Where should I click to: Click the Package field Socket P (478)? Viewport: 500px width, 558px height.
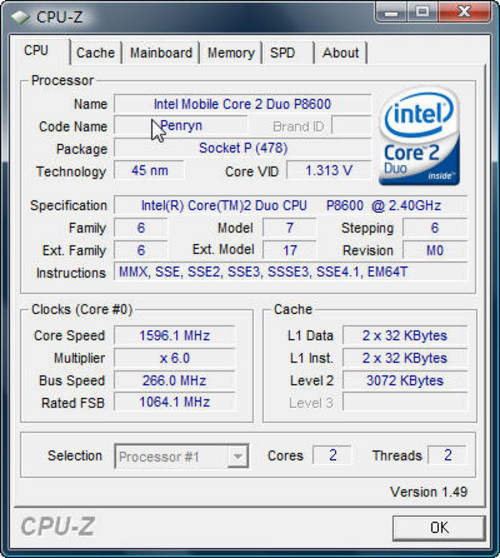[242, 148]
